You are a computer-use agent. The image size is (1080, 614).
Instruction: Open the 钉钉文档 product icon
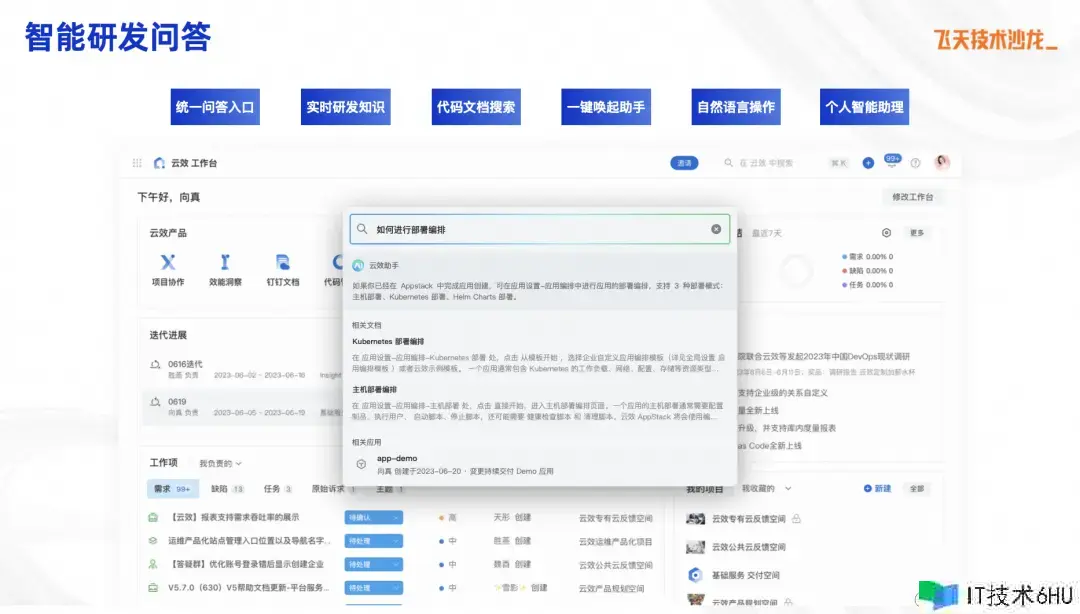[x=283, y=262]
